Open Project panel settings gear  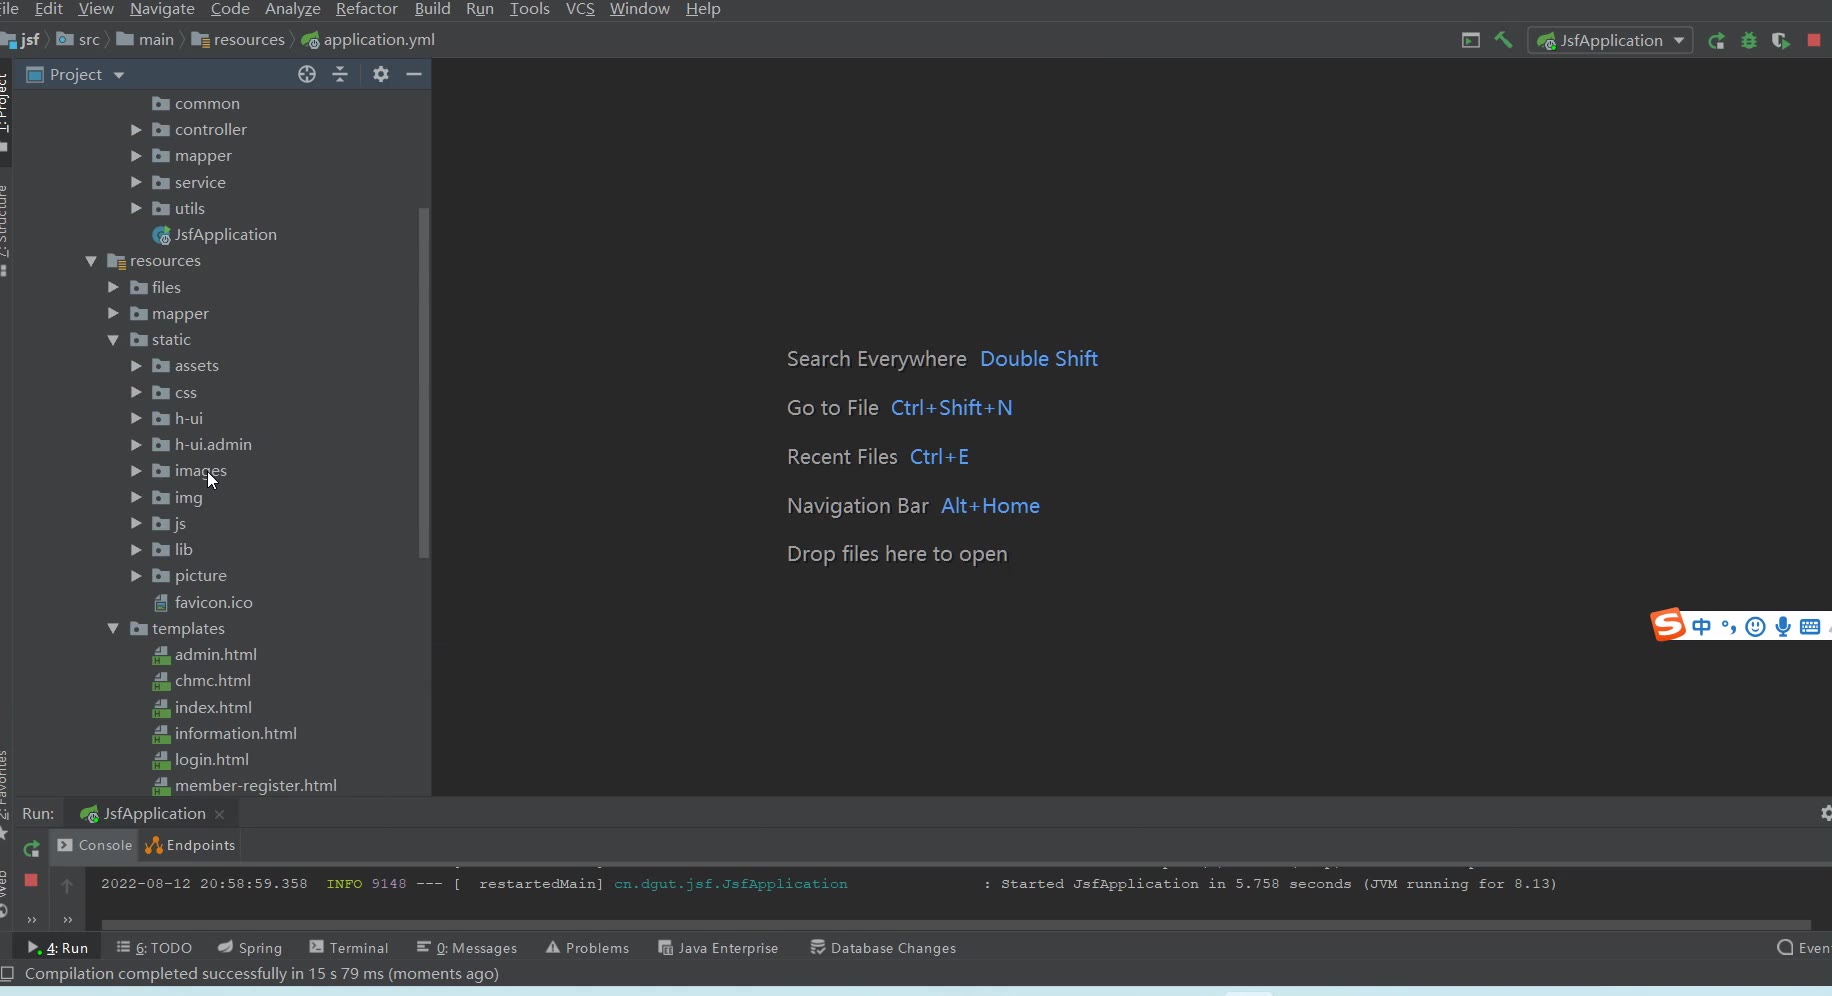[x=380, y=74]
